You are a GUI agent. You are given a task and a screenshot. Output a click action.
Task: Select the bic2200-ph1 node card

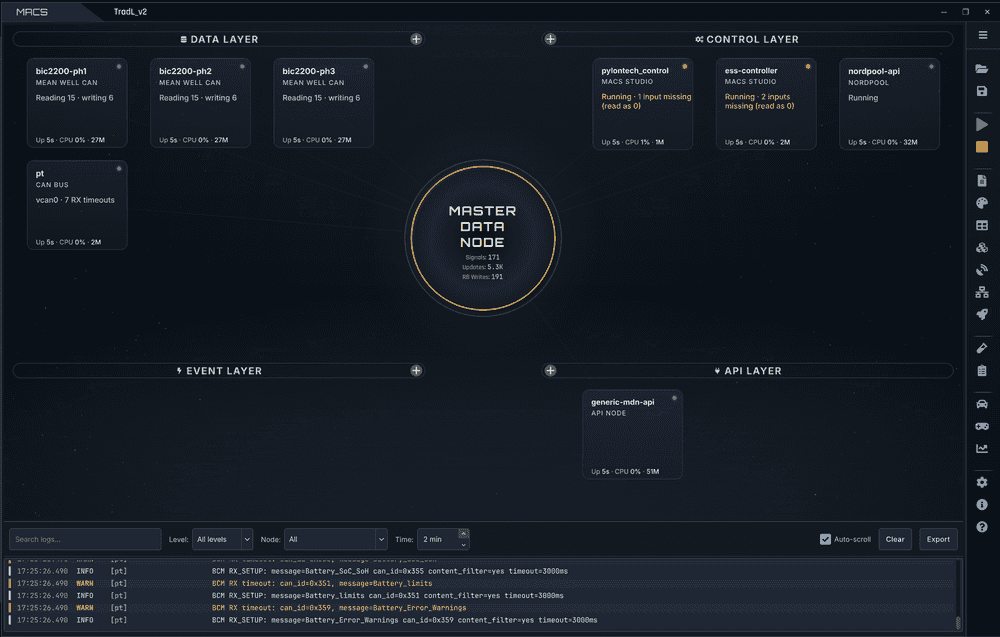click(x=77, y=103)
